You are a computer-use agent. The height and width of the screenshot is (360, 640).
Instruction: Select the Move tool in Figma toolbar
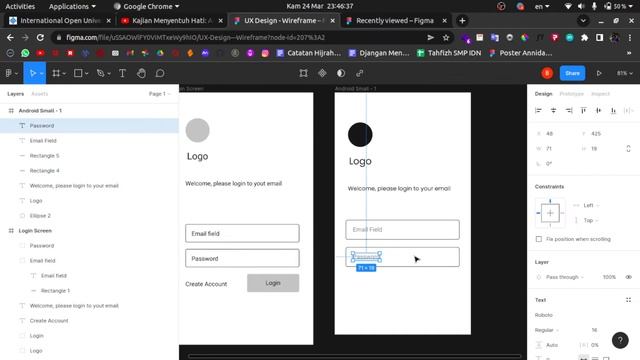coord(32,73)
